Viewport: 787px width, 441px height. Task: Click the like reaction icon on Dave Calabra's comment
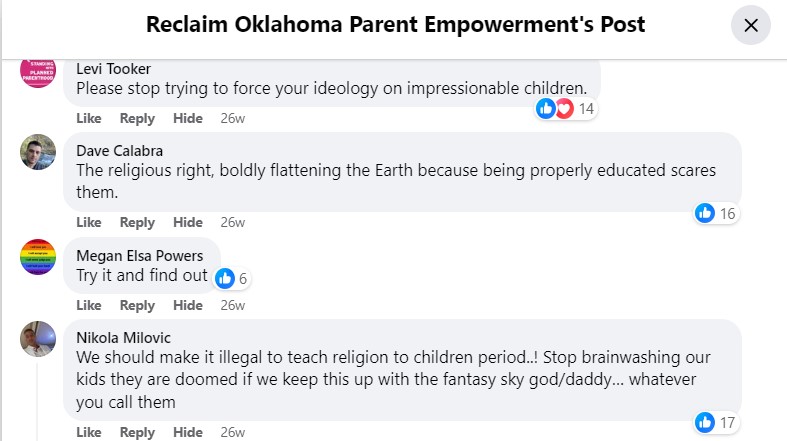705,213
